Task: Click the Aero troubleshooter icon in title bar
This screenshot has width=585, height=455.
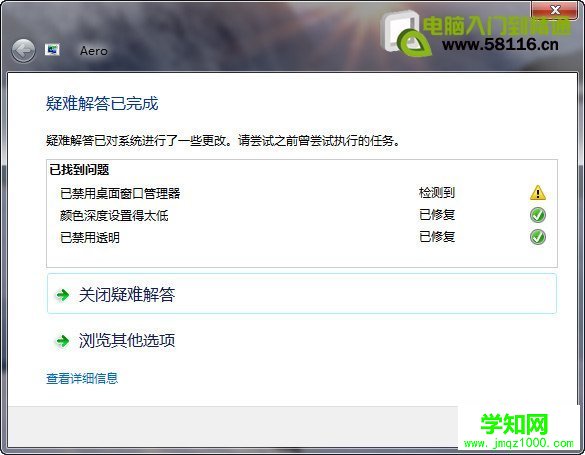Action: [52, 50]
